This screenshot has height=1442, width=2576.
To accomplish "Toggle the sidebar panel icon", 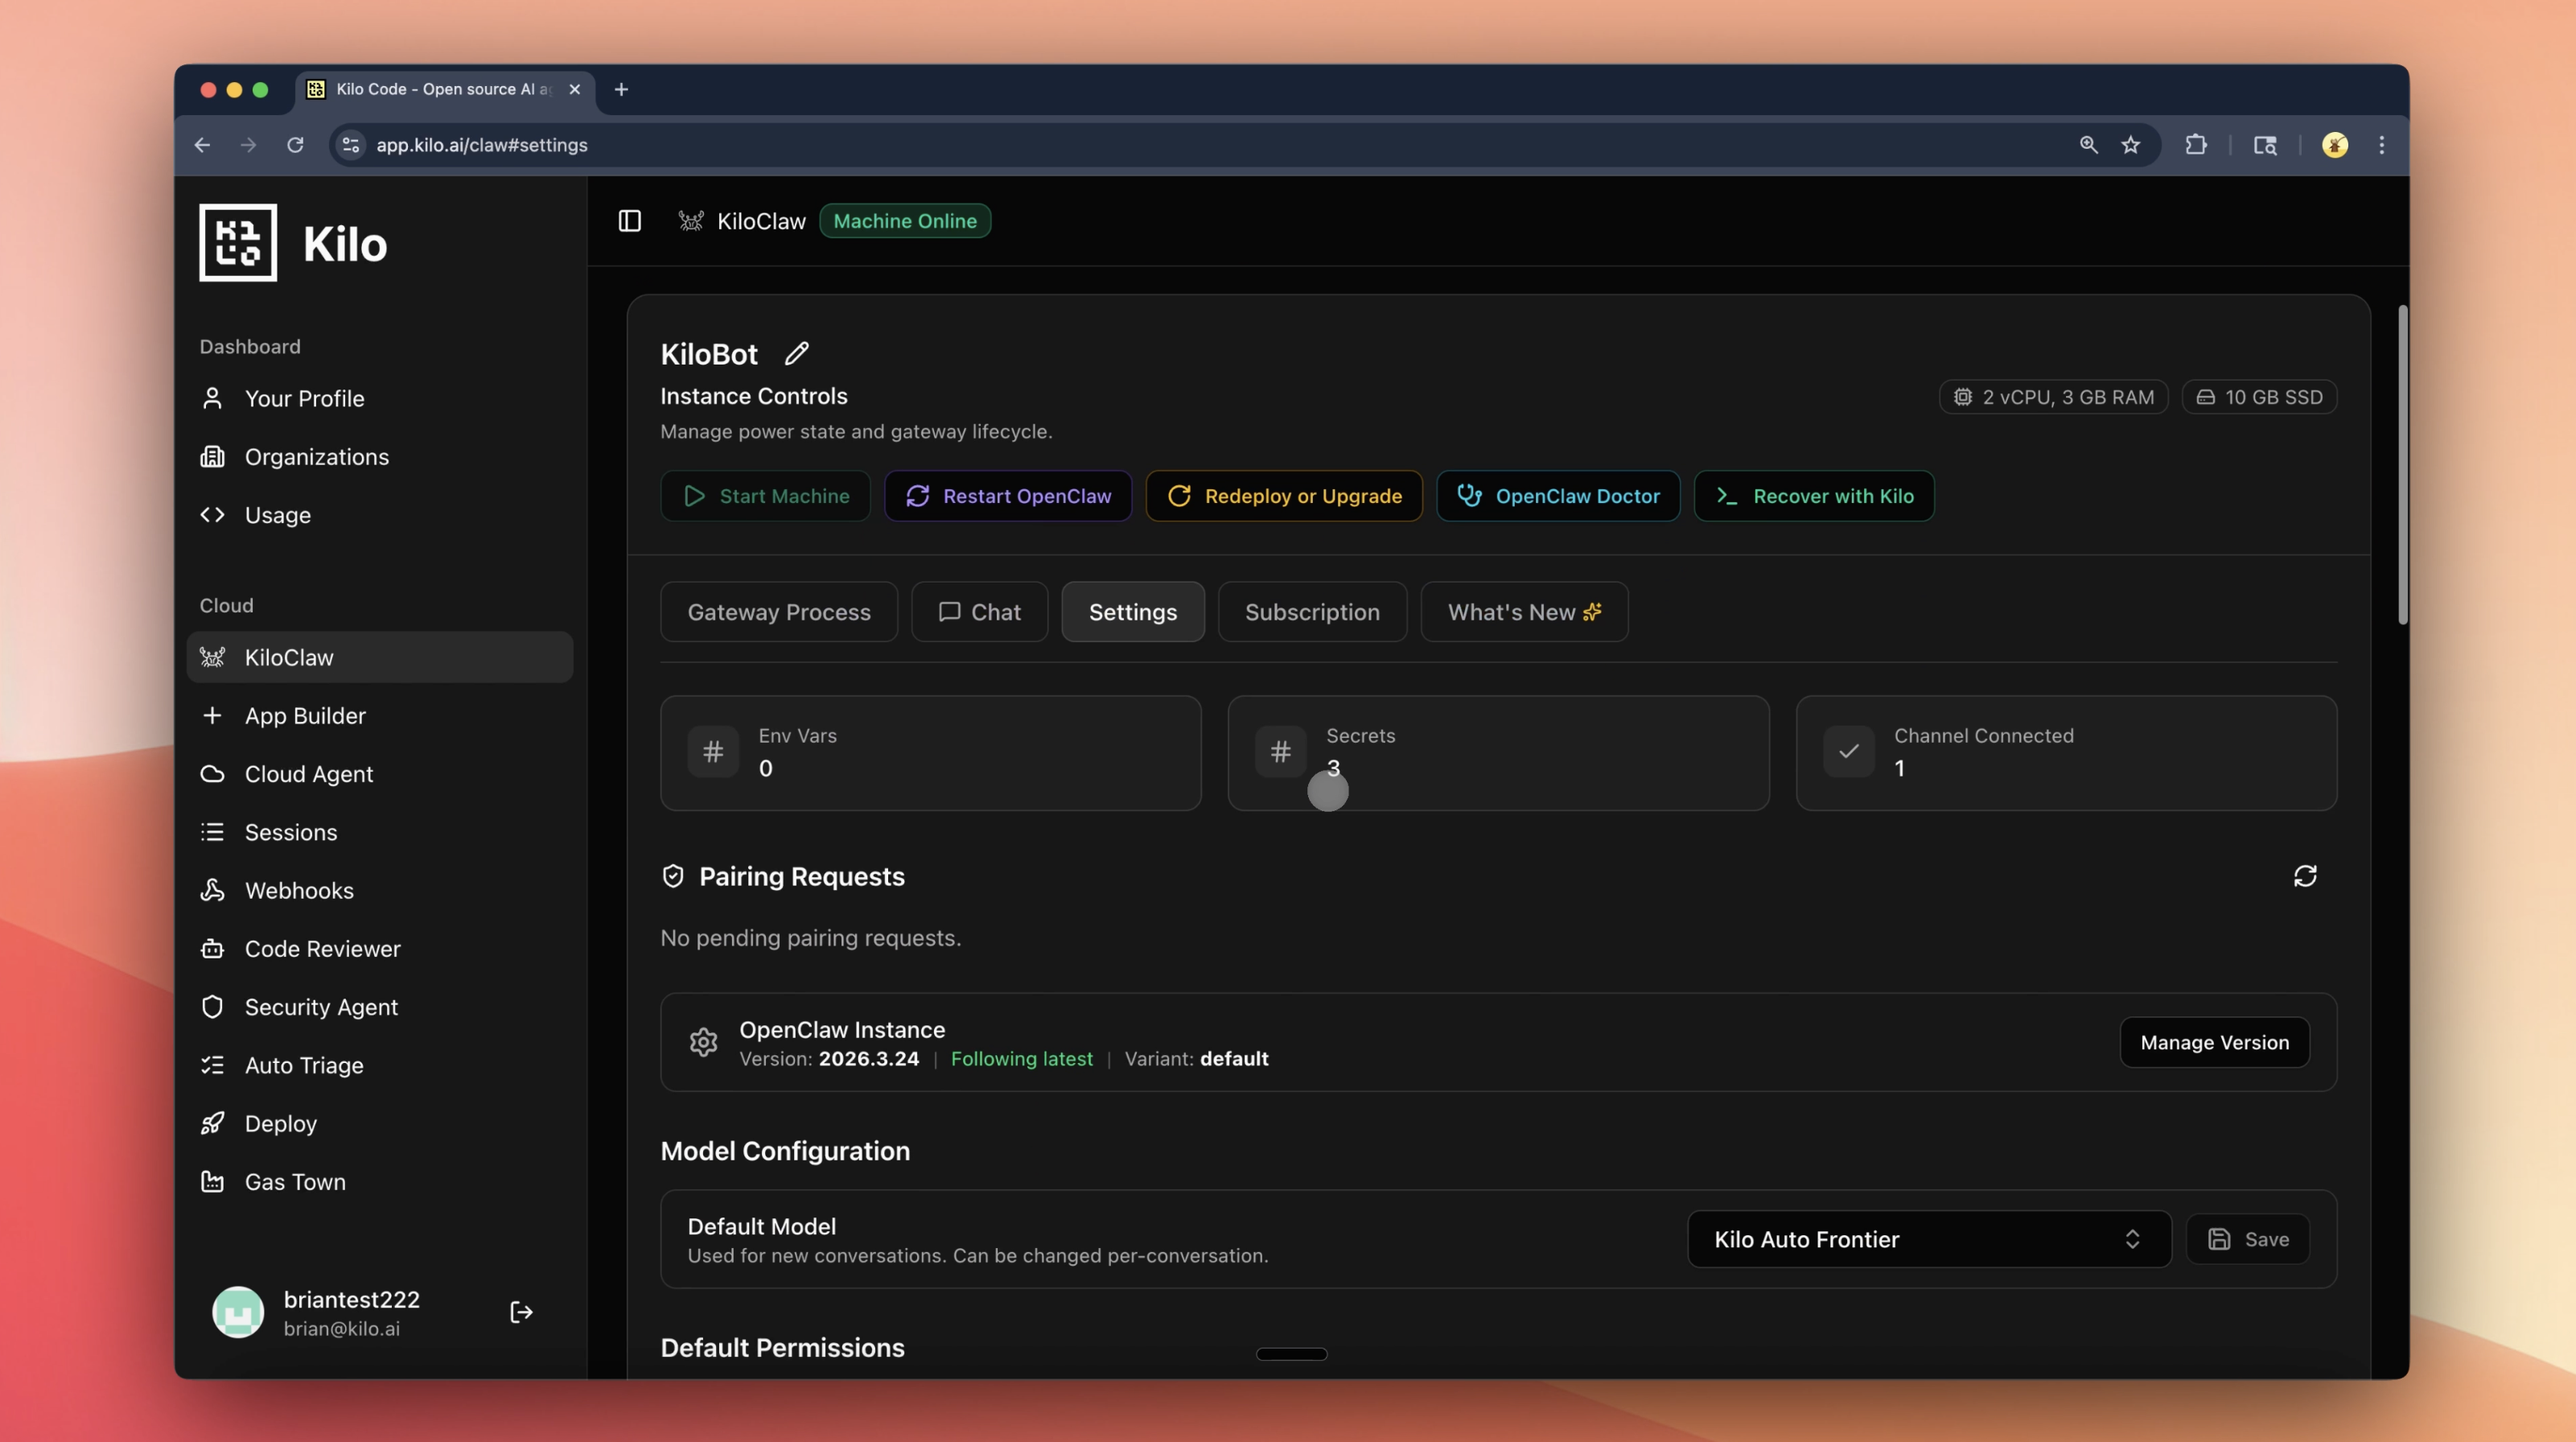I will 629,221.
